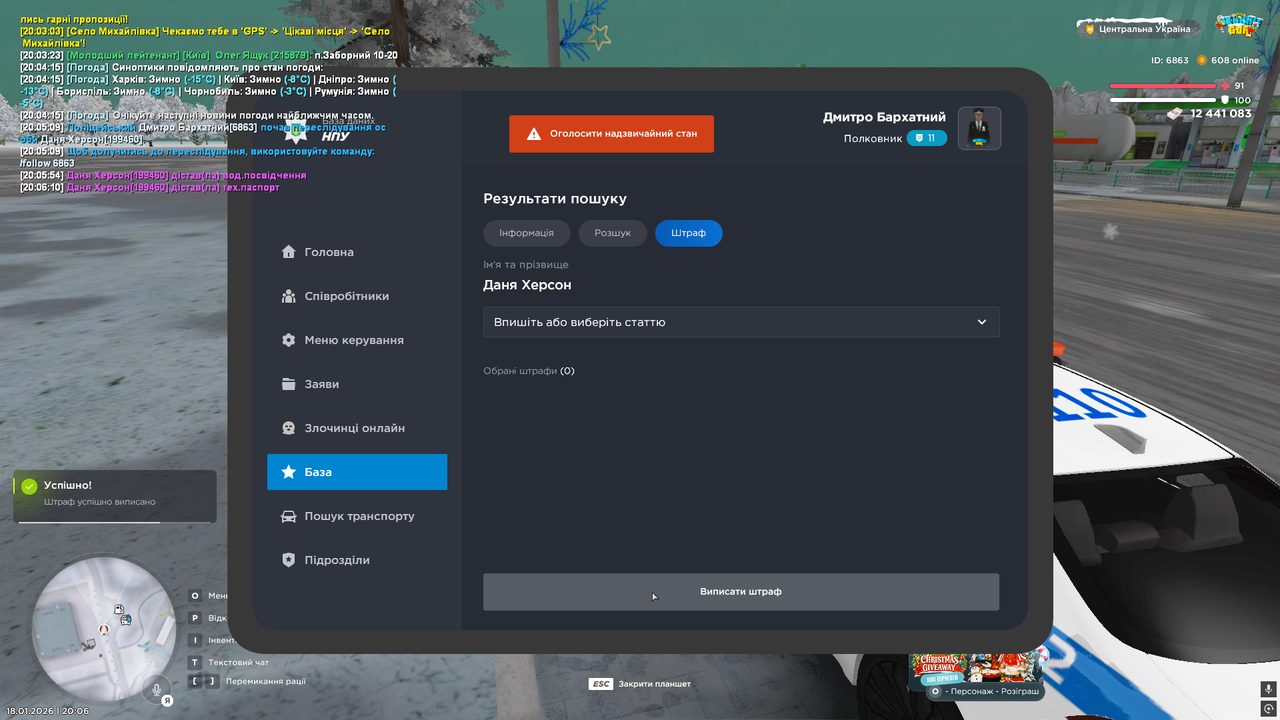
Task: Click the people icon beside Співробітники
Action: coord(288,296)
